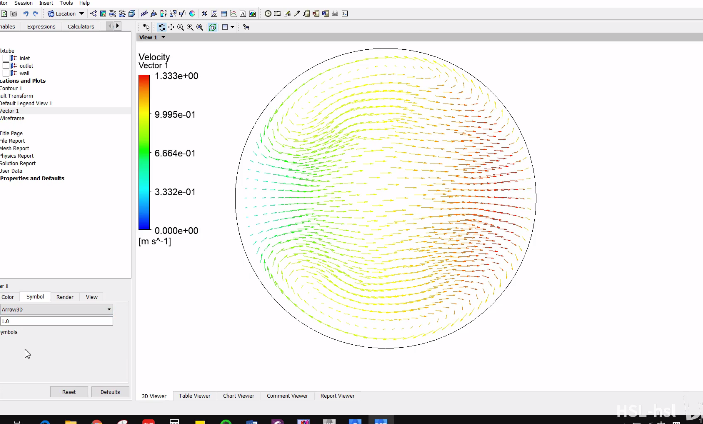Toggle visibility checkbox for outlet
703x424 pixels.
[x=6, y=65]
